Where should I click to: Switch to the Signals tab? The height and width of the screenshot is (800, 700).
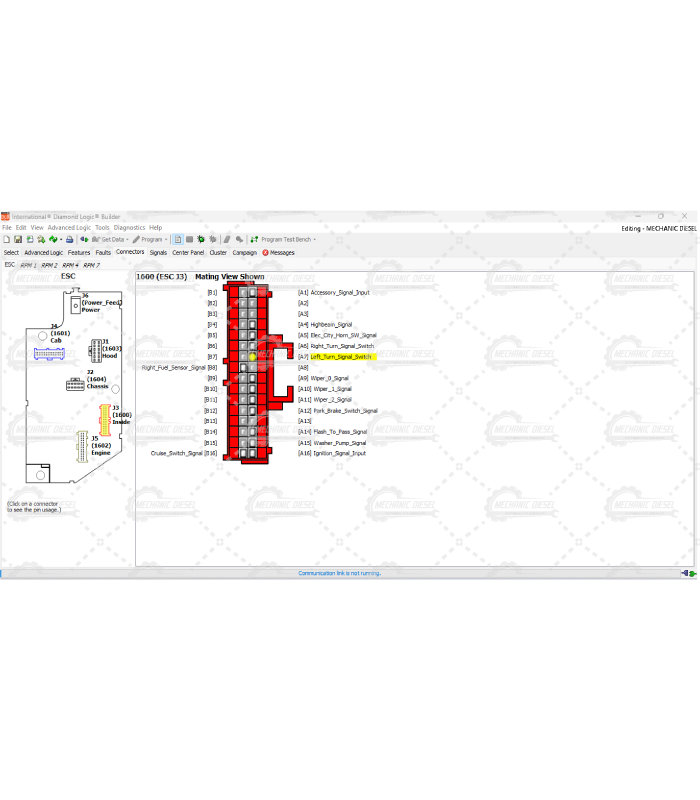158,253
